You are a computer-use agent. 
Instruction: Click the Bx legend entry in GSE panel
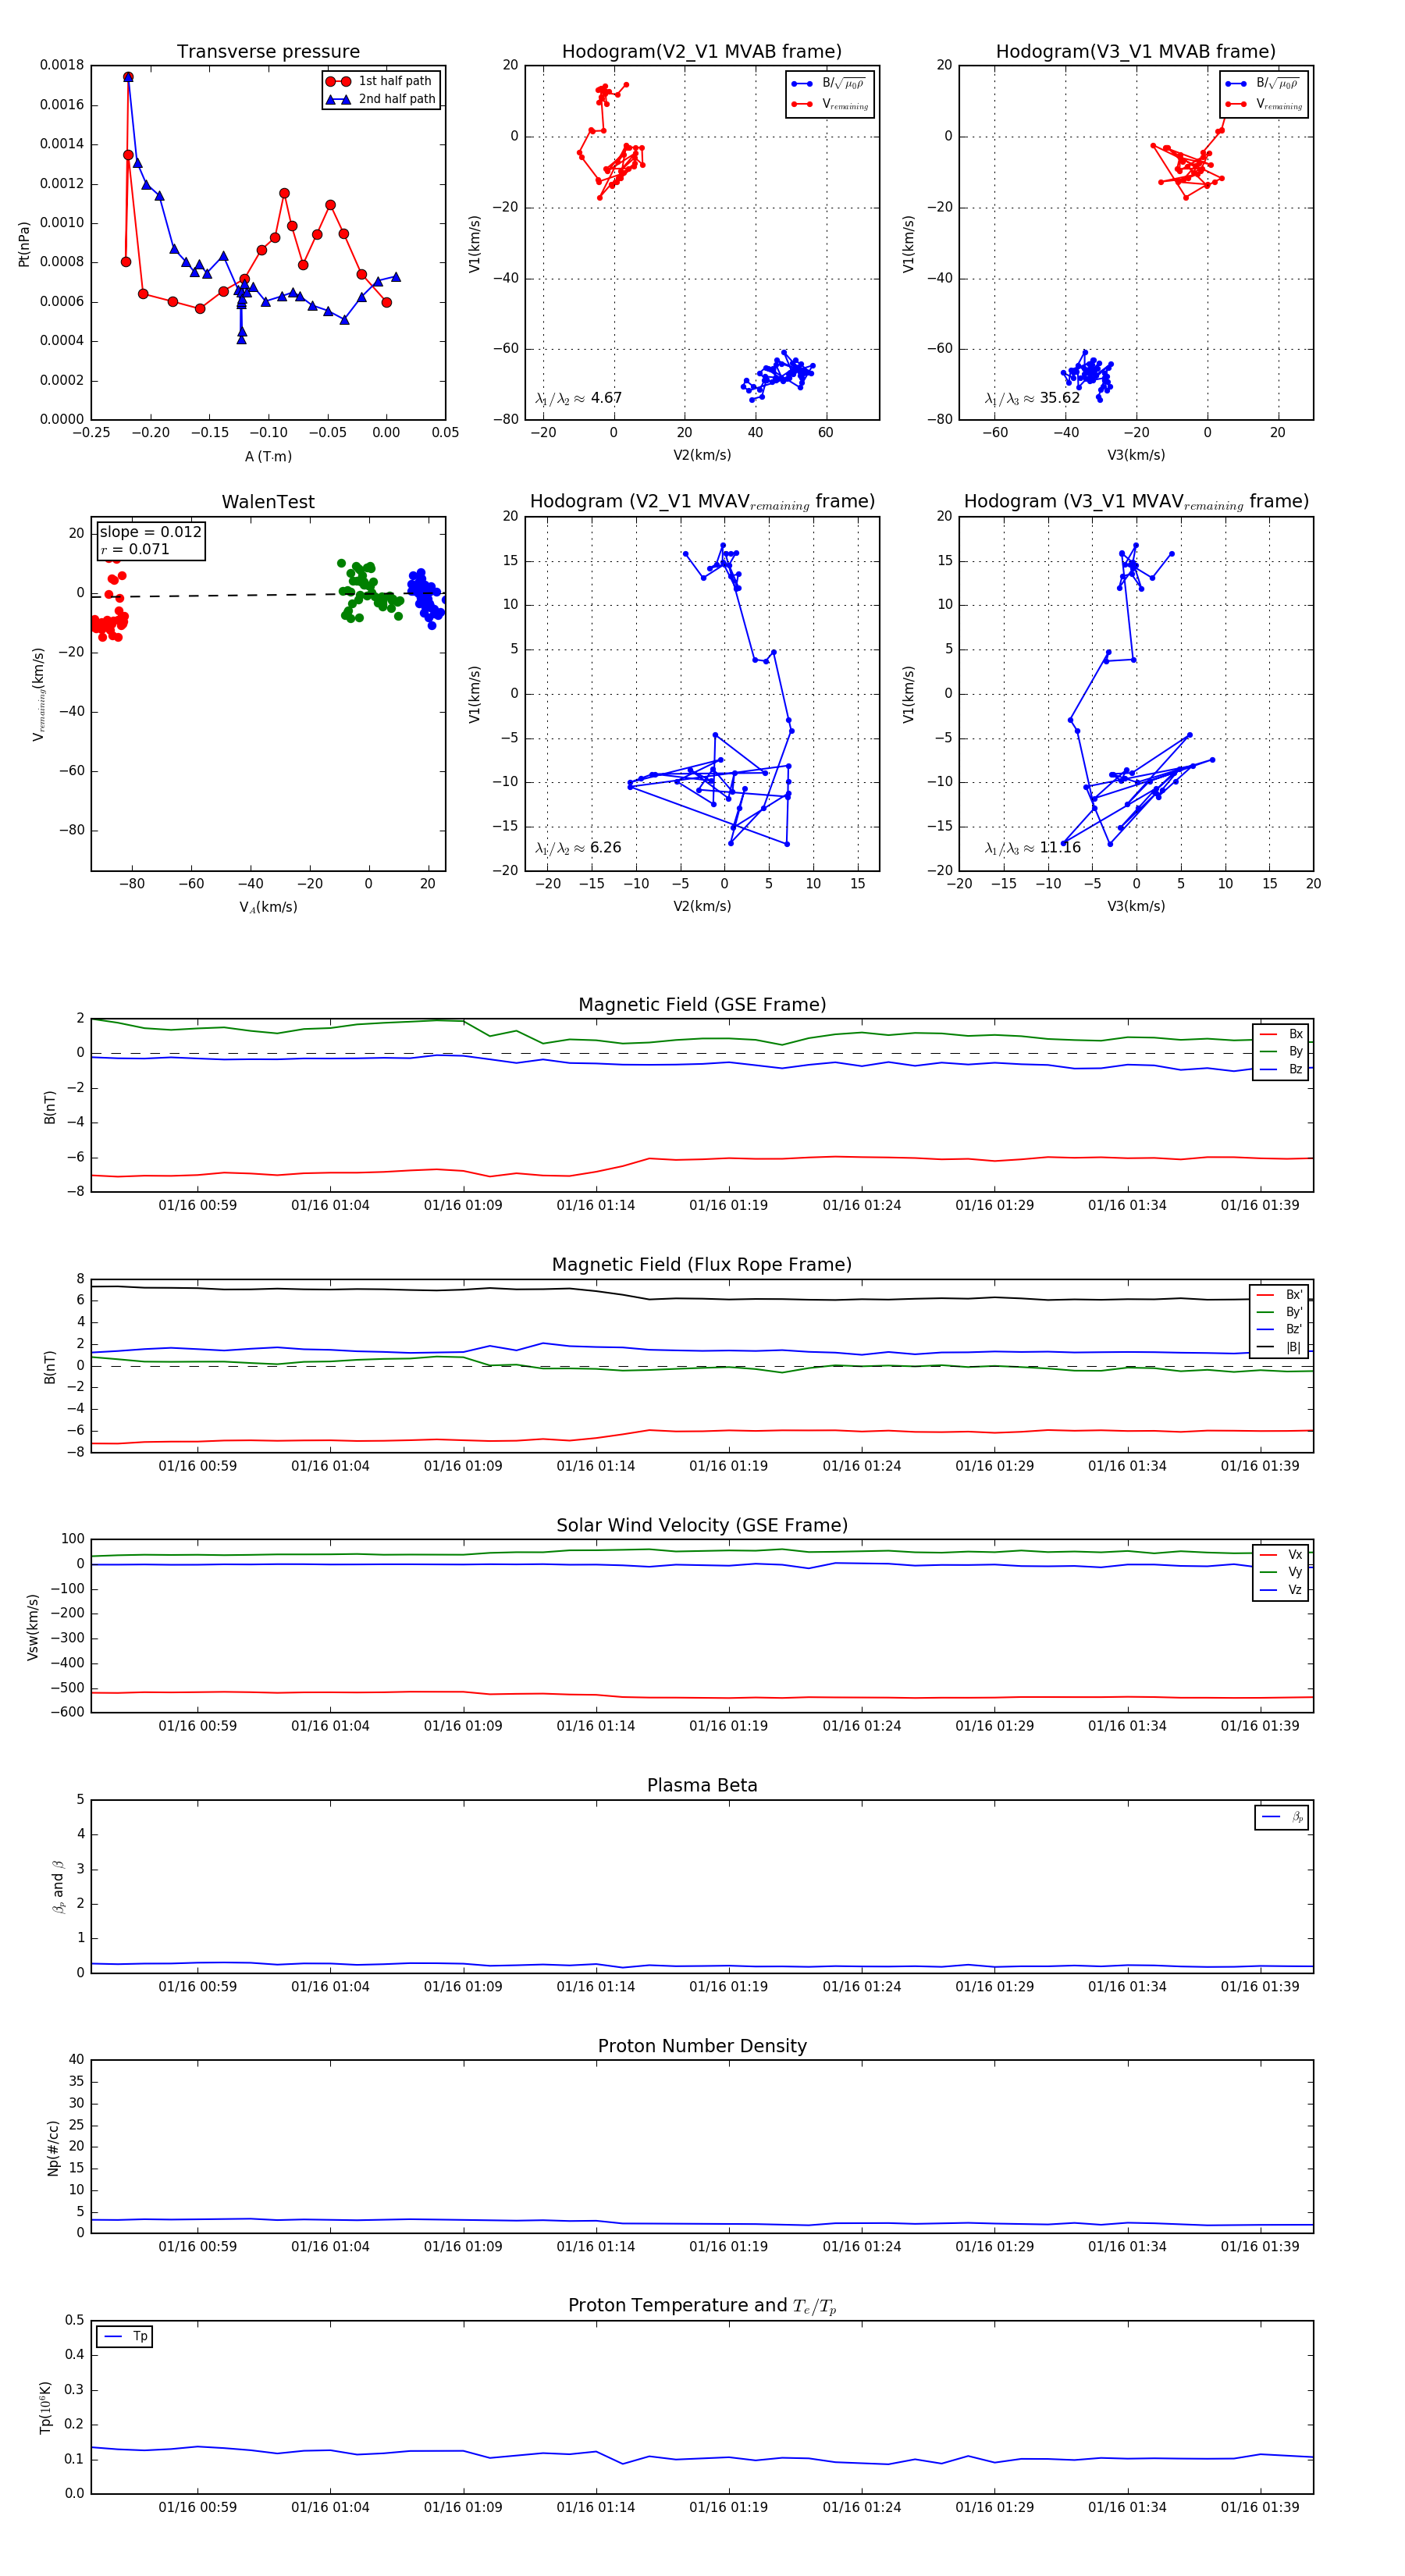coord(1281,1034)
